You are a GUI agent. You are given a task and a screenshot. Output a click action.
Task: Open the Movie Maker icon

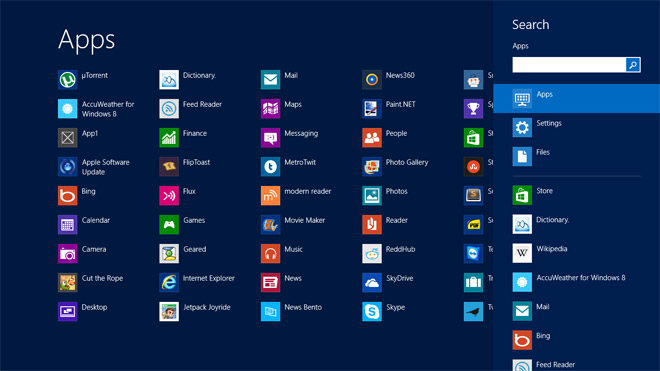tap(270, 224)
